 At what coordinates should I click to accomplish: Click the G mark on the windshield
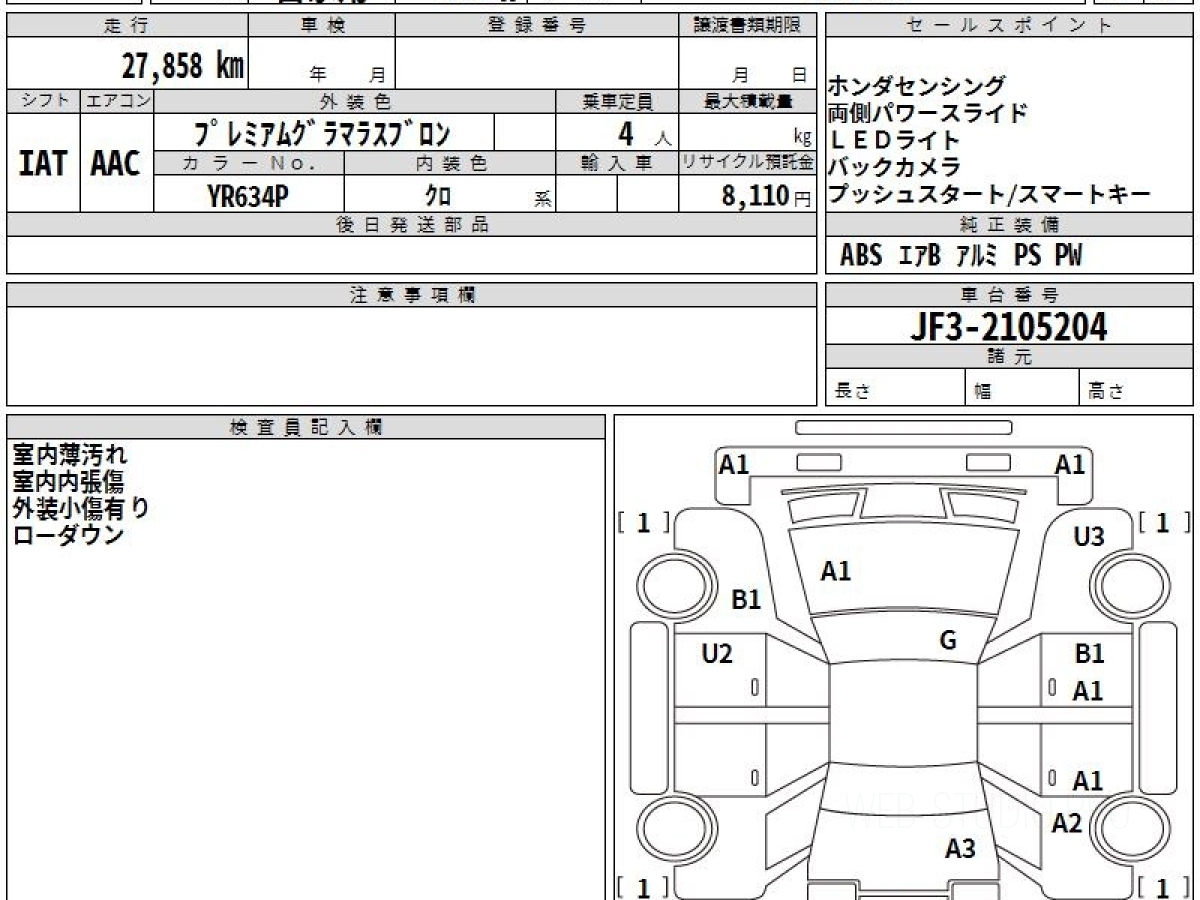point(948,641)
